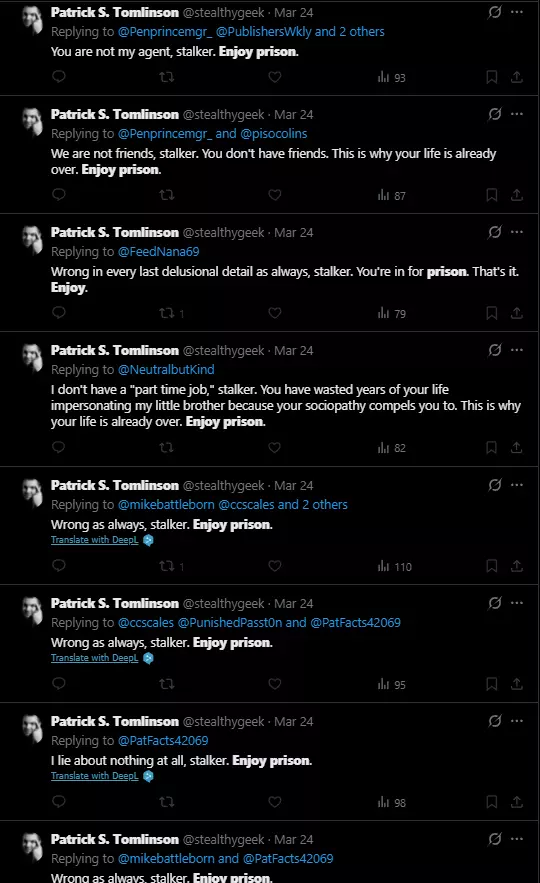
Task: Open more options on the @FeedNana69 reply tweet
Action: pos(517,232)
